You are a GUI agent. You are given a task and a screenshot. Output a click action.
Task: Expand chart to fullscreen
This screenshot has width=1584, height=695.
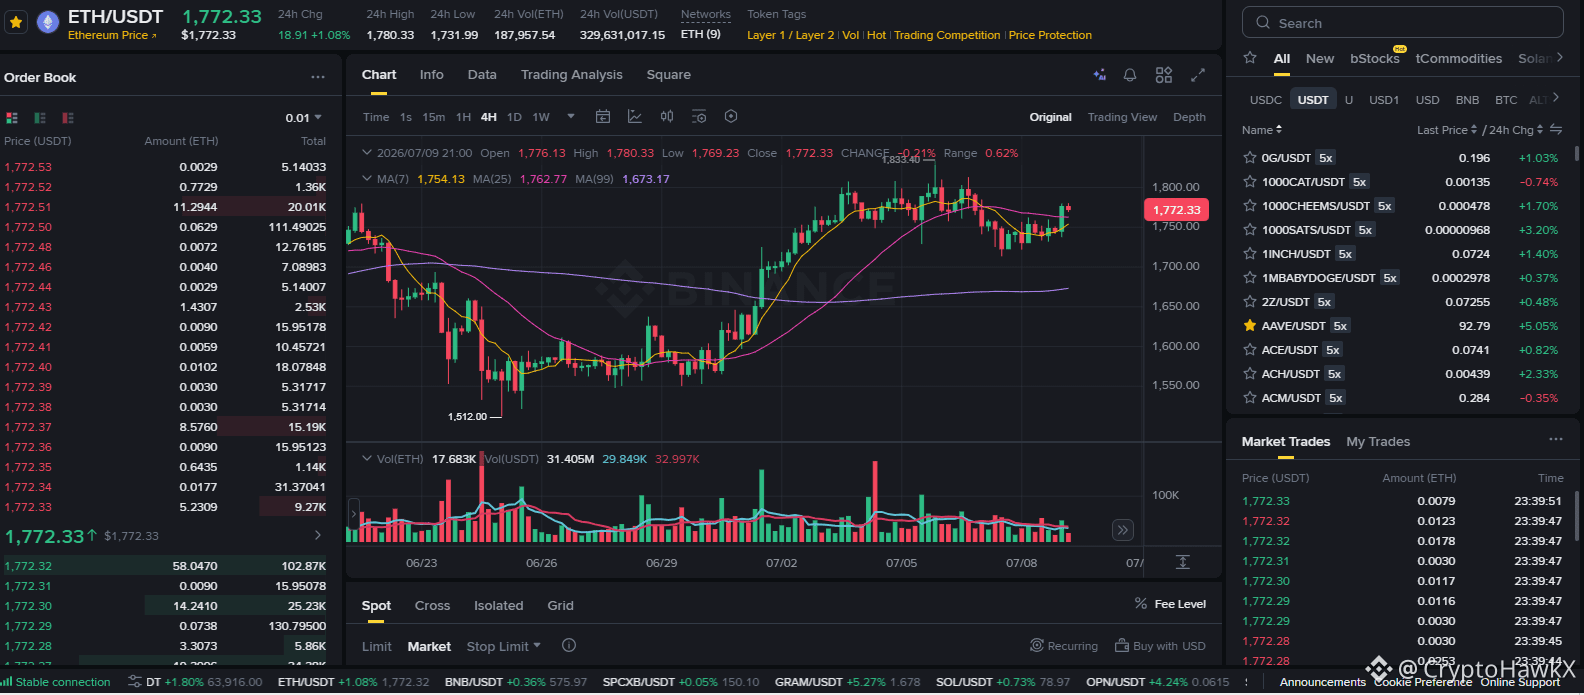[1198, 75]
